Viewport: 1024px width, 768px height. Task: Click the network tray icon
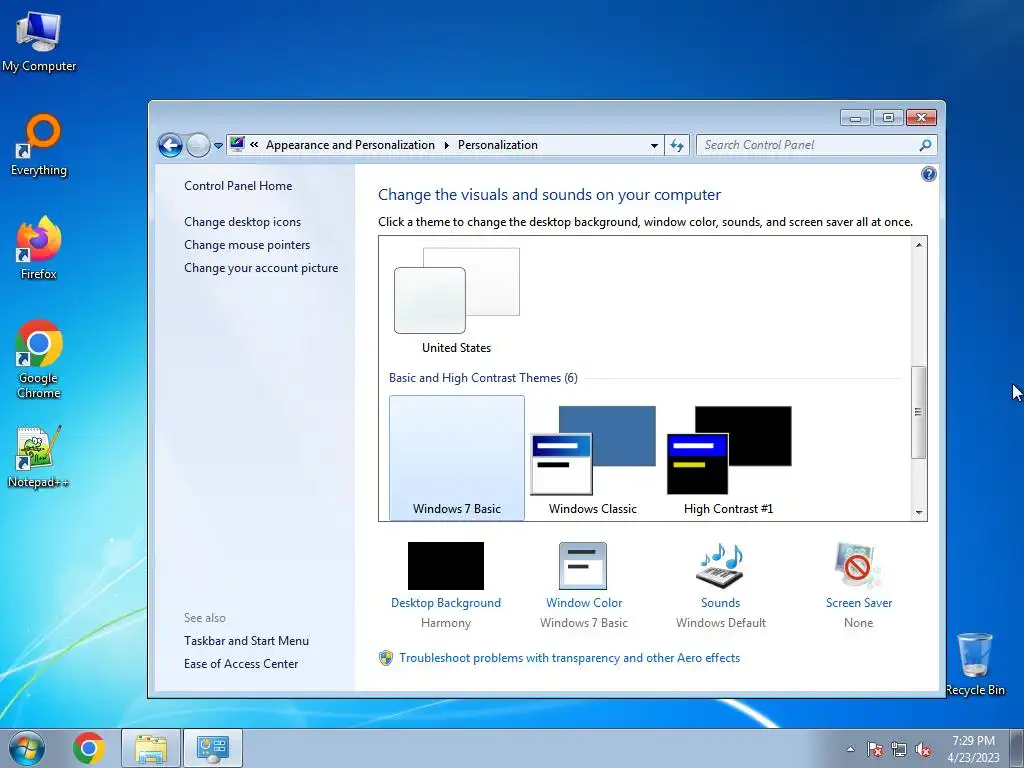tap(899, 749)
